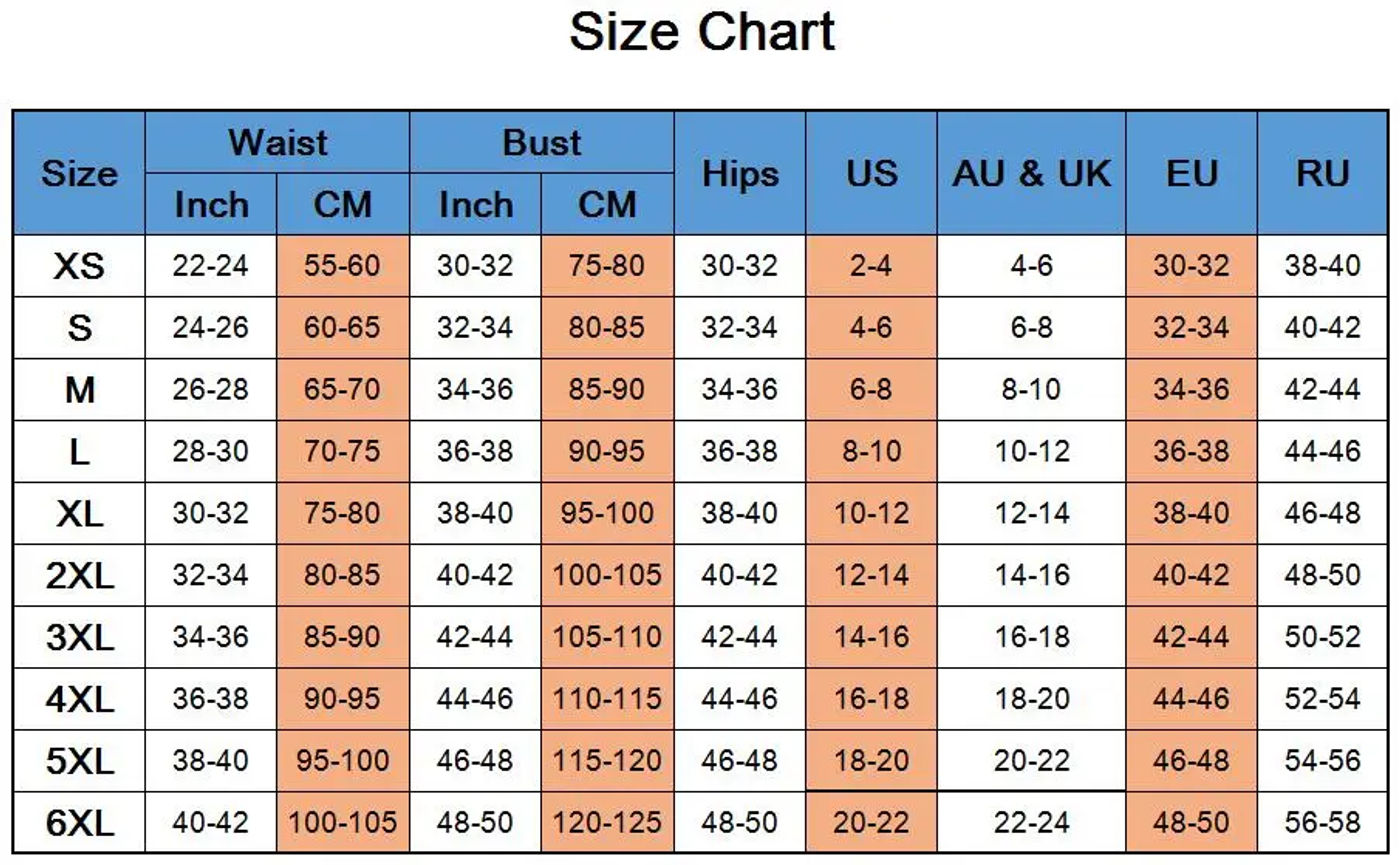This screenshot has height=865, width=1400.
Task: Click the Size Chart title
Action: [702, 31]
